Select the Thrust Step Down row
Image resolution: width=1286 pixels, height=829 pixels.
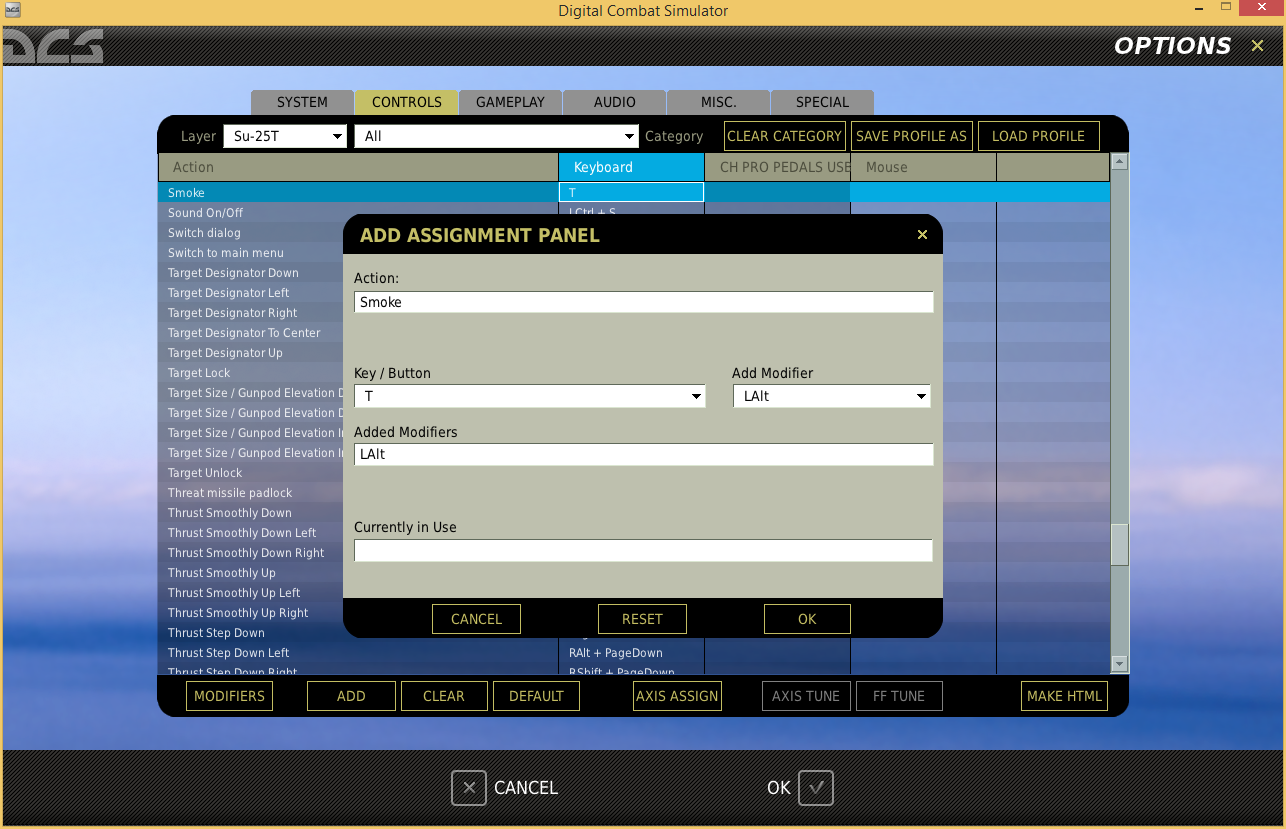(x=250, y=633)
